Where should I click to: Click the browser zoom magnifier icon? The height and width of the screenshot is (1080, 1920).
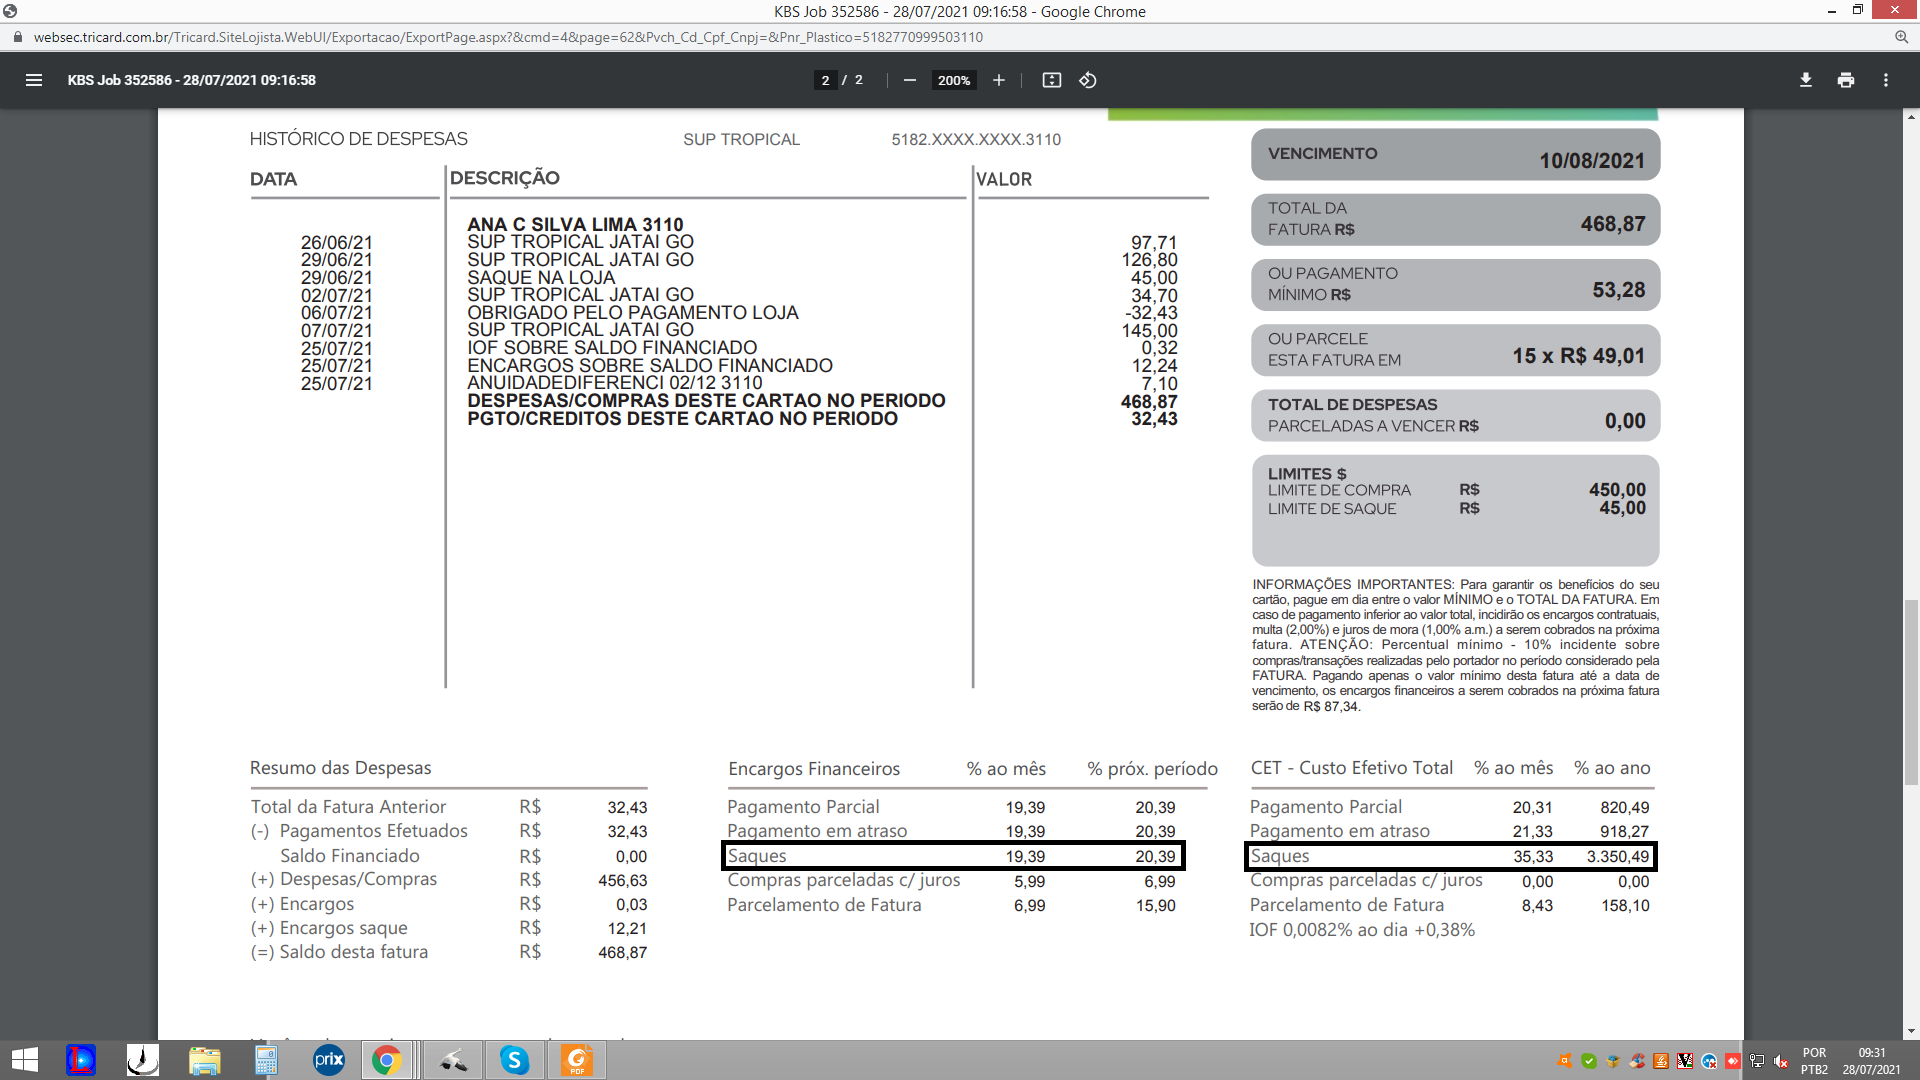[x=1901, y=37]
